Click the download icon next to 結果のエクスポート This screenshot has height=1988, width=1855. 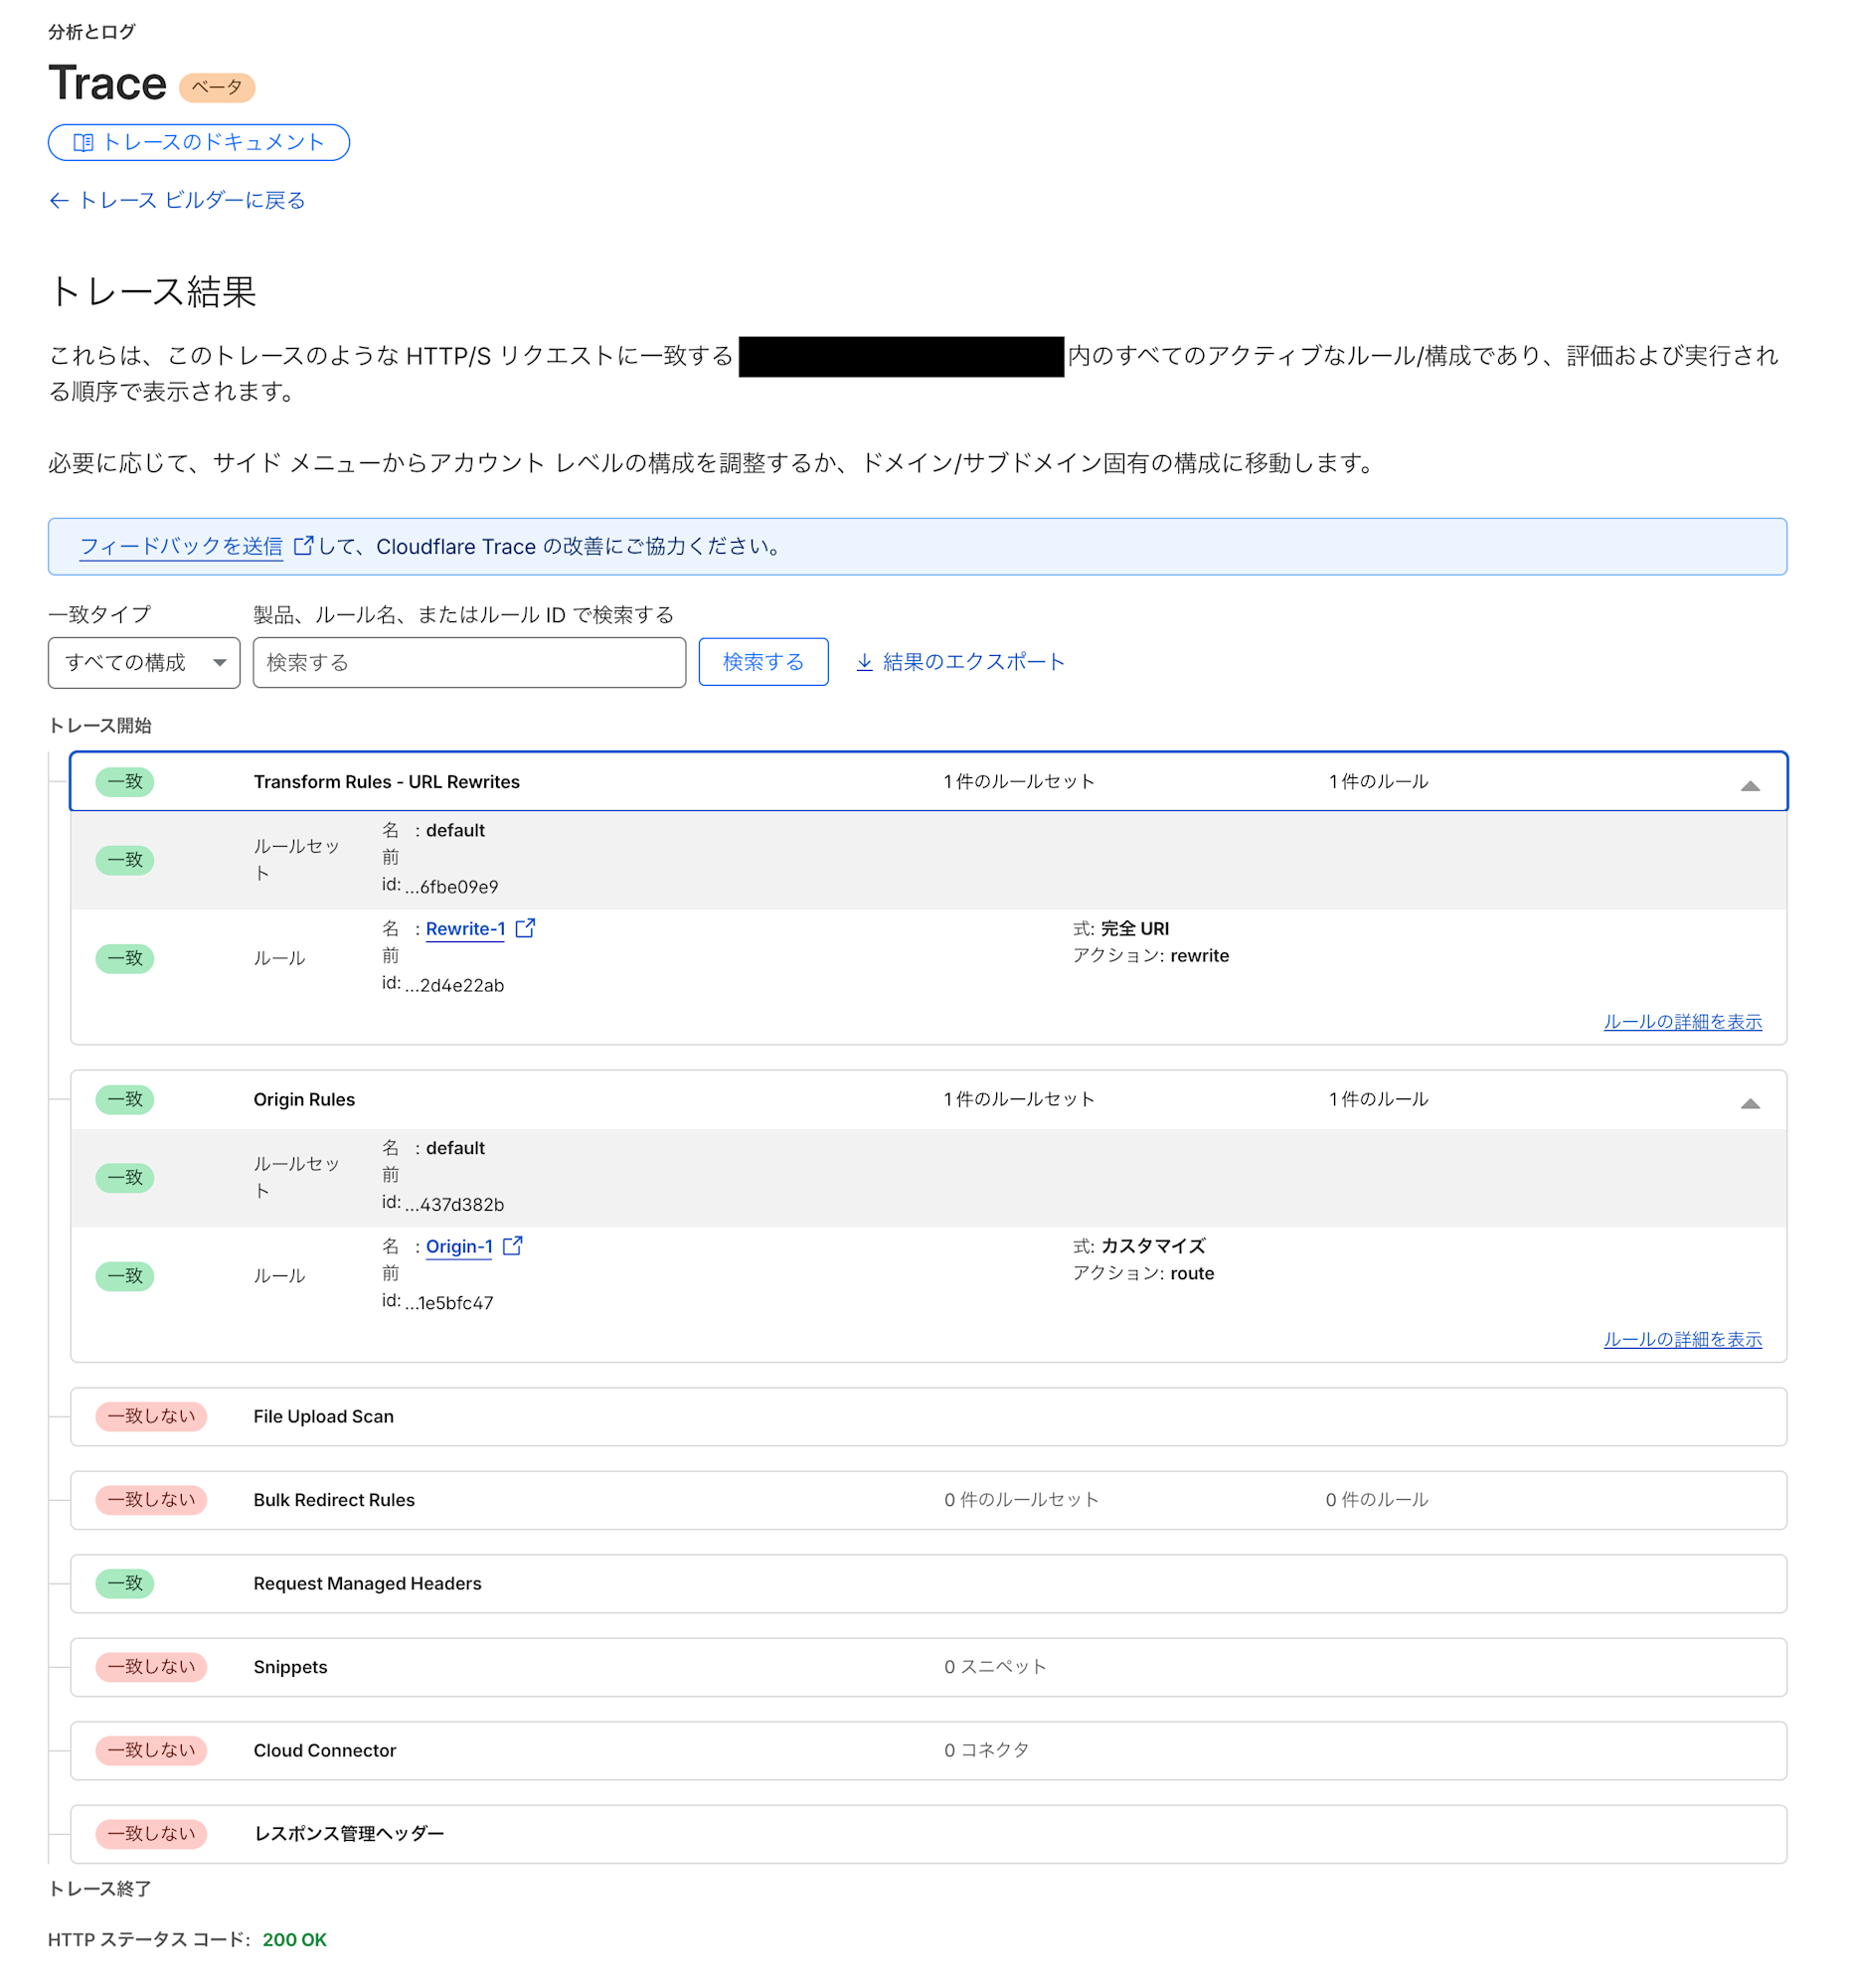[x=862, y=661]
